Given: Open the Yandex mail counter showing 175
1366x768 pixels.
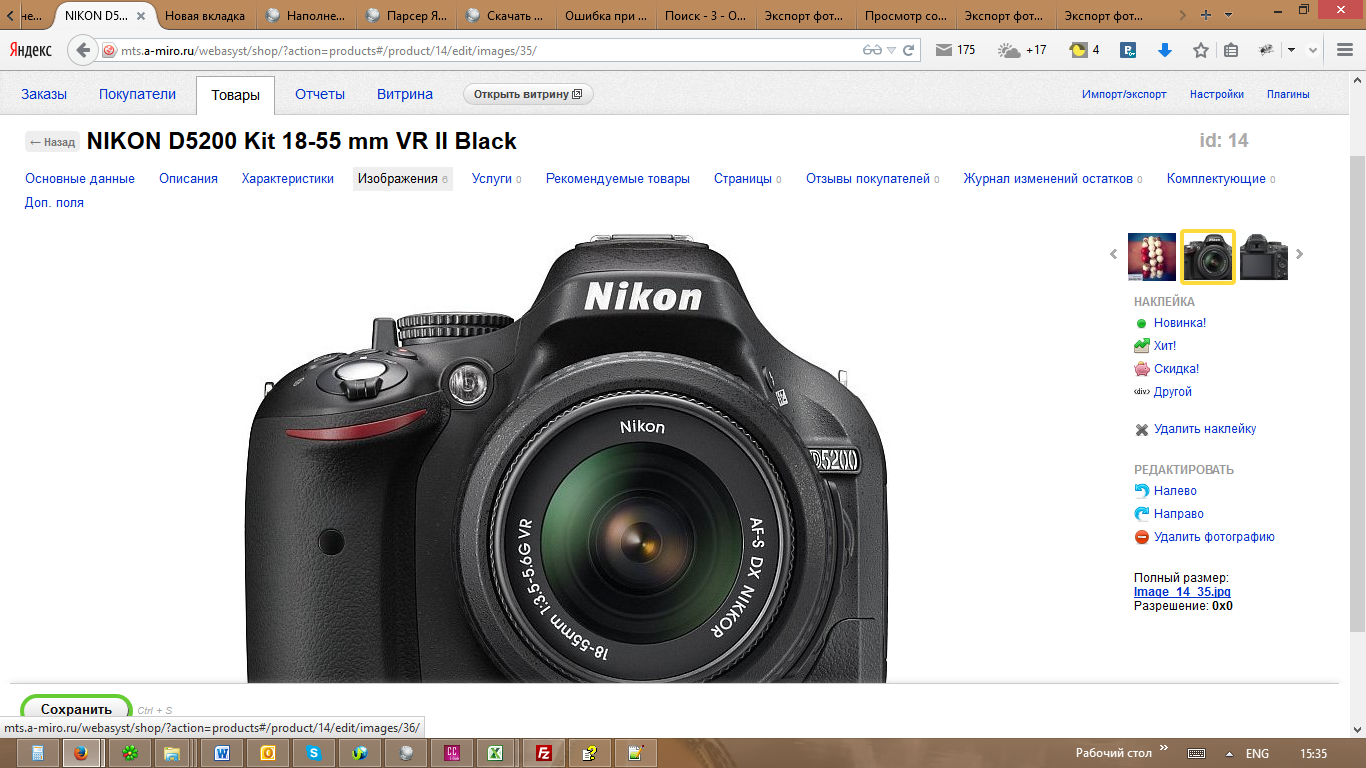Looking at the screenshot, I should coord(955,50).
